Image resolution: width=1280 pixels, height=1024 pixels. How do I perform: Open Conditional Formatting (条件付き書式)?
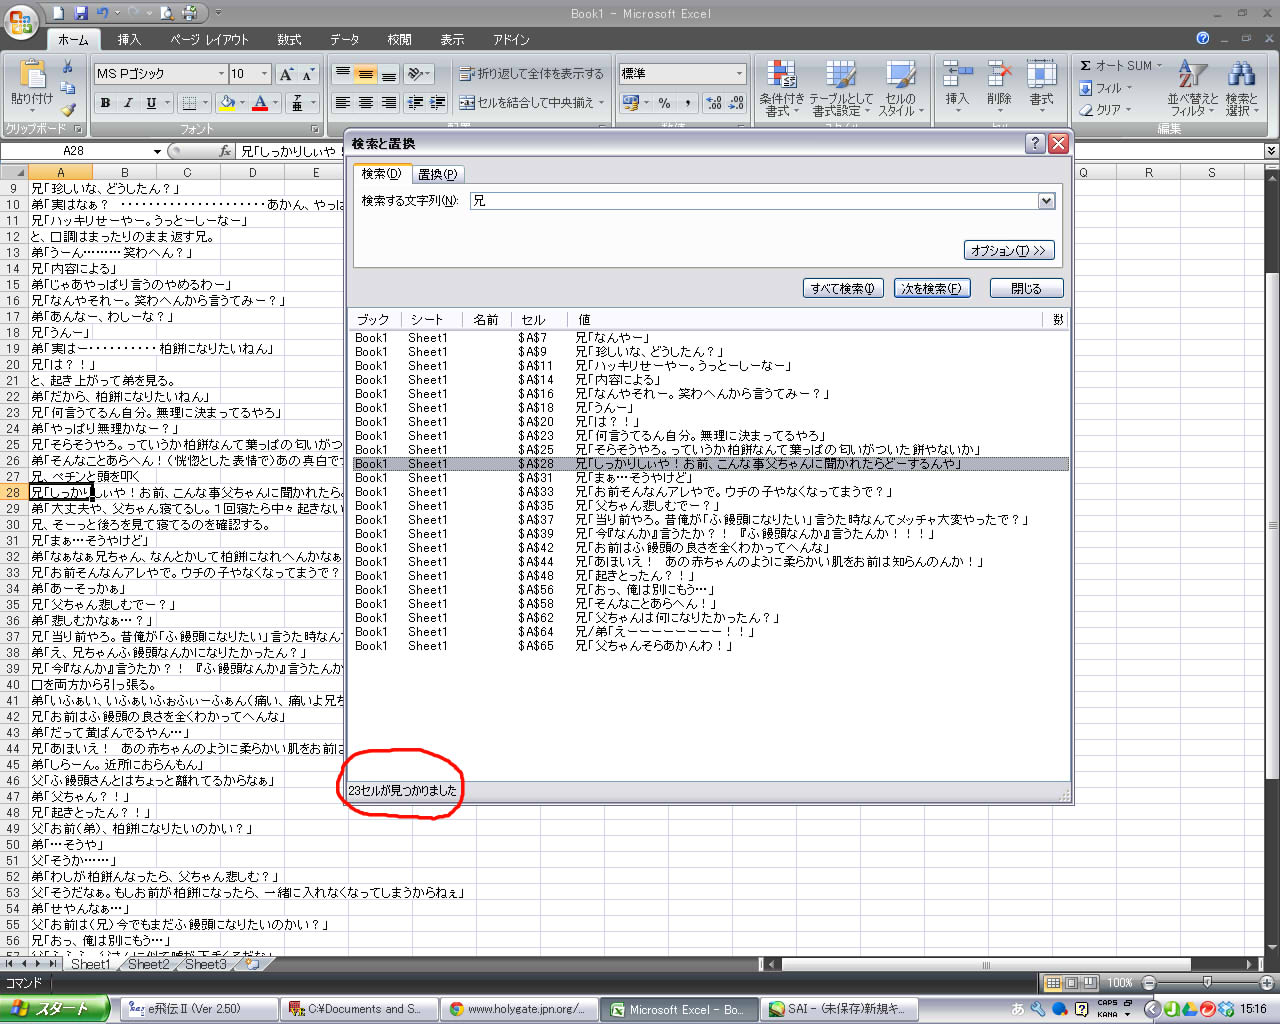[781, 88]
